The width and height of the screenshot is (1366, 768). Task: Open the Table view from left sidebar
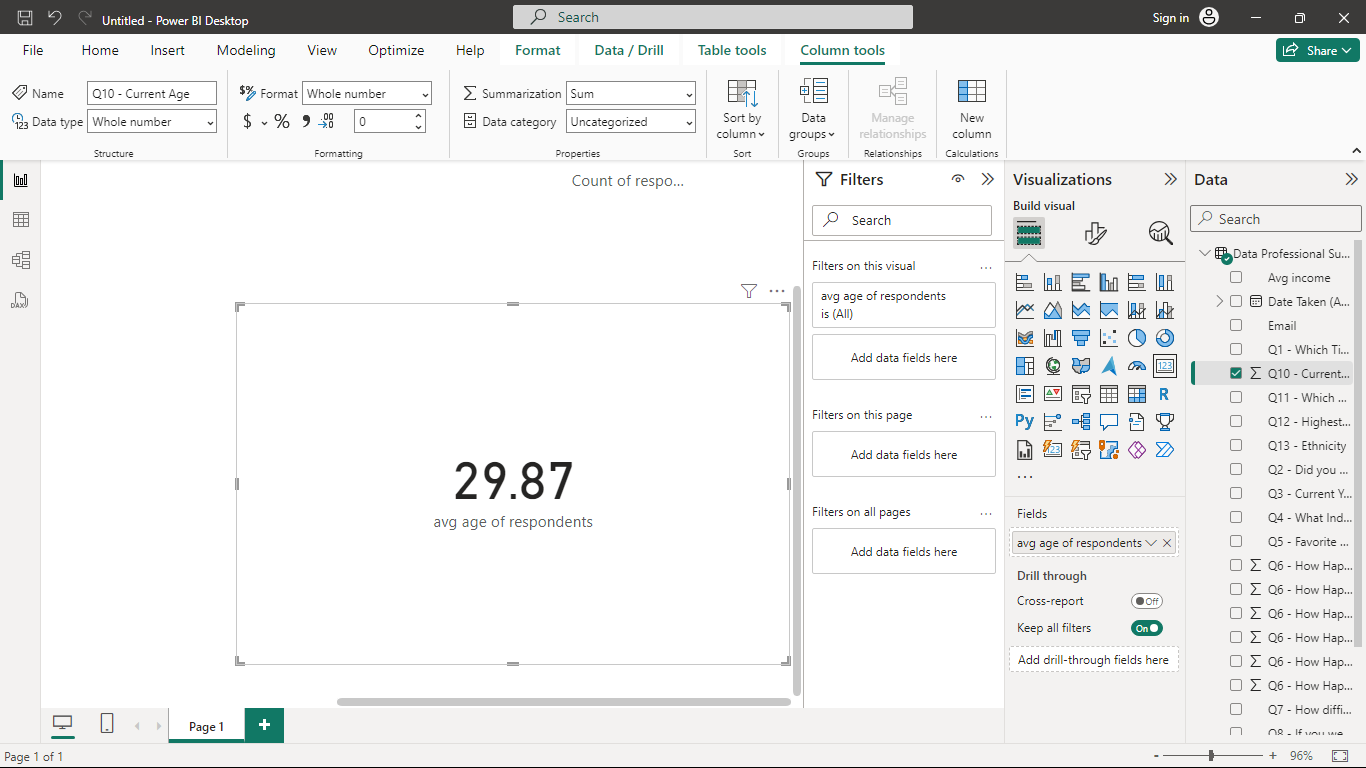pos(20,220)
